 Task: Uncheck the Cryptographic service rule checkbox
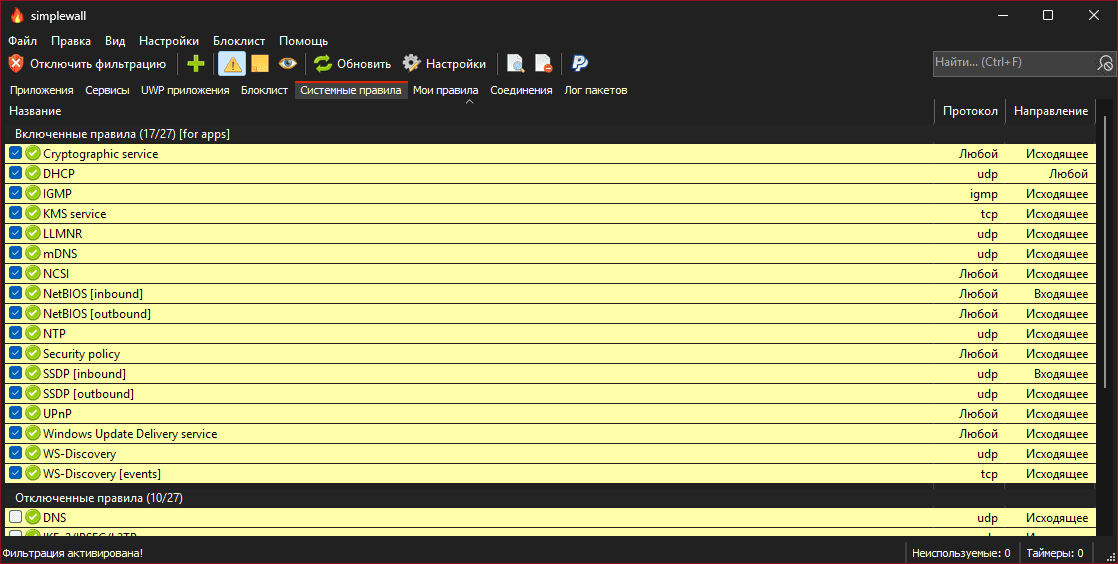[x=15, y=153]
